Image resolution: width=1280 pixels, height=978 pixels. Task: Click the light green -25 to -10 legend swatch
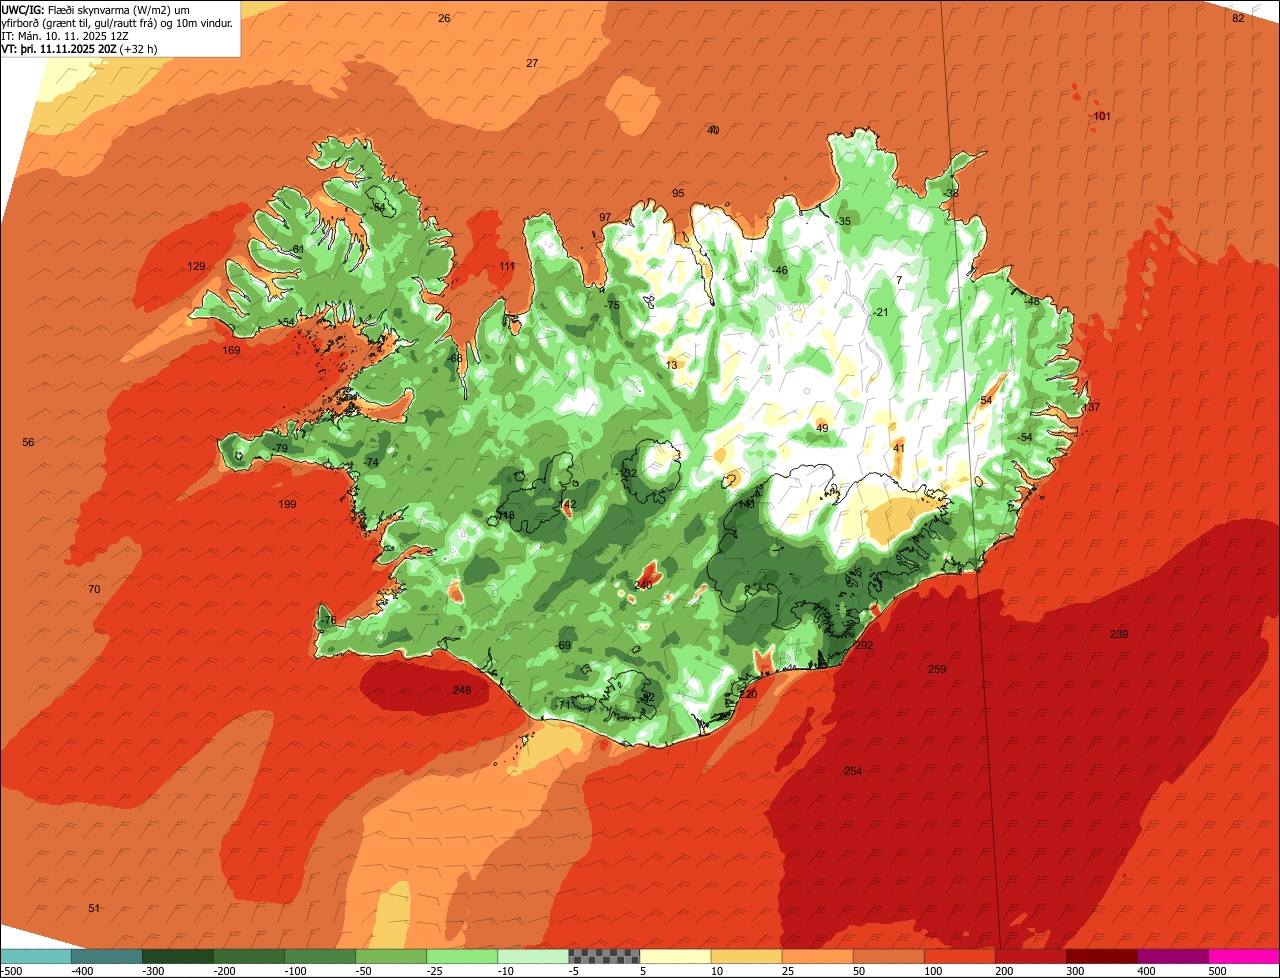pos(462,956)
